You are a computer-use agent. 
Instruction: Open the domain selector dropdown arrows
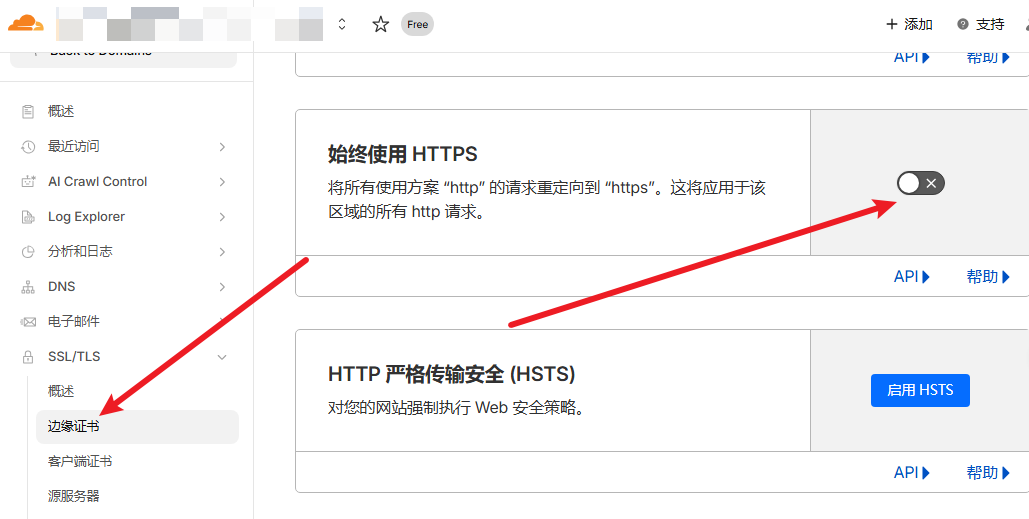coord(342,24)
